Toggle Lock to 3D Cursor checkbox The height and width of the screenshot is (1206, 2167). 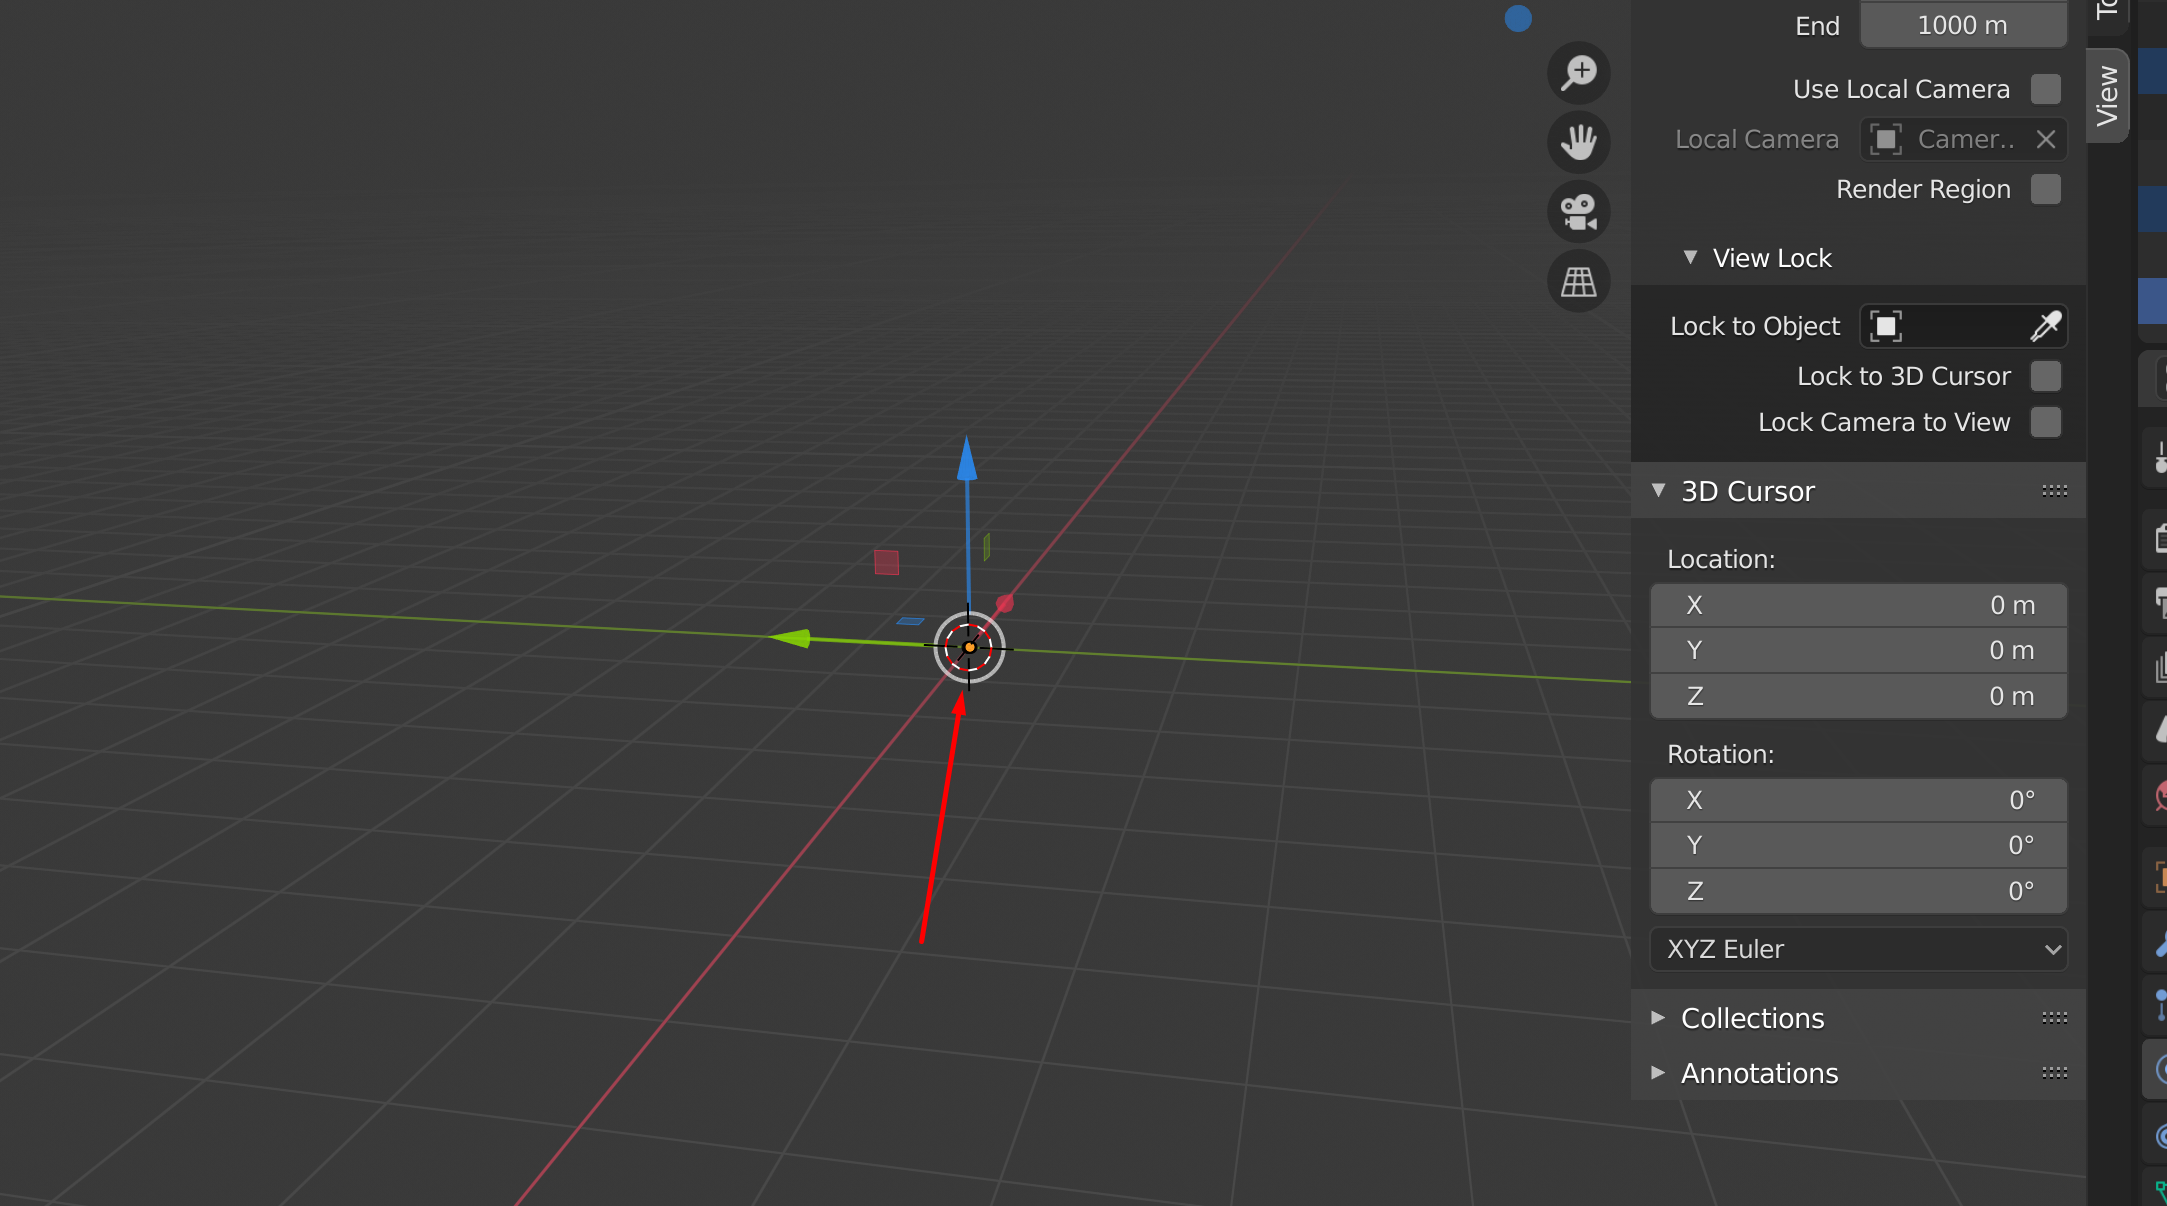coord(2045,376)
